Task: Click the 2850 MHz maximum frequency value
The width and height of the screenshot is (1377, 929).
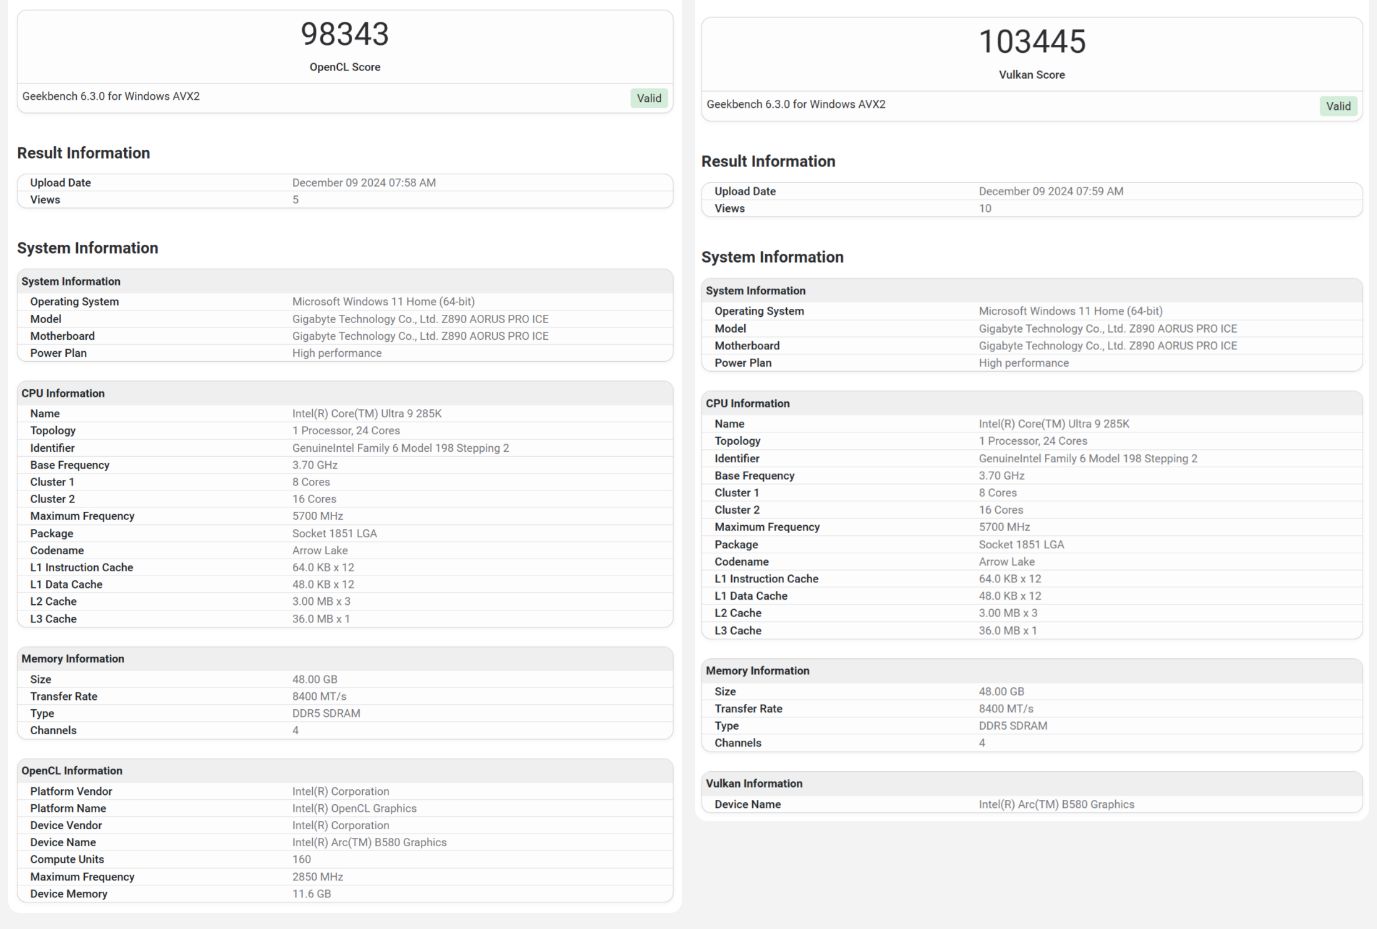Action: pos(317,877)
